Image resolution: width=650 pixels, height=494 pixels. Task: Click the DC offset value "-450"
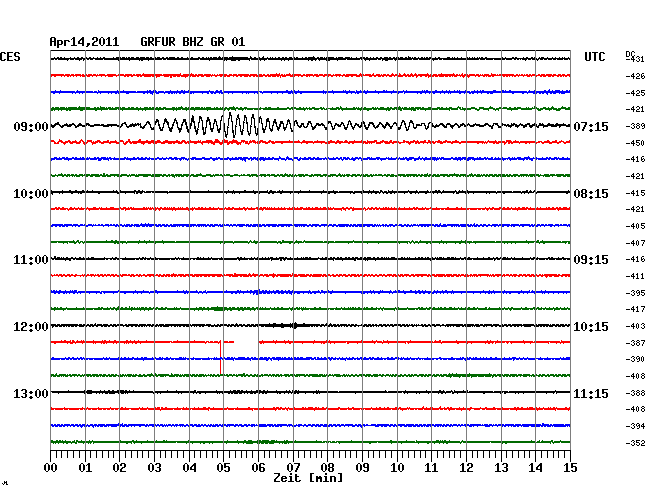point(635,143)
